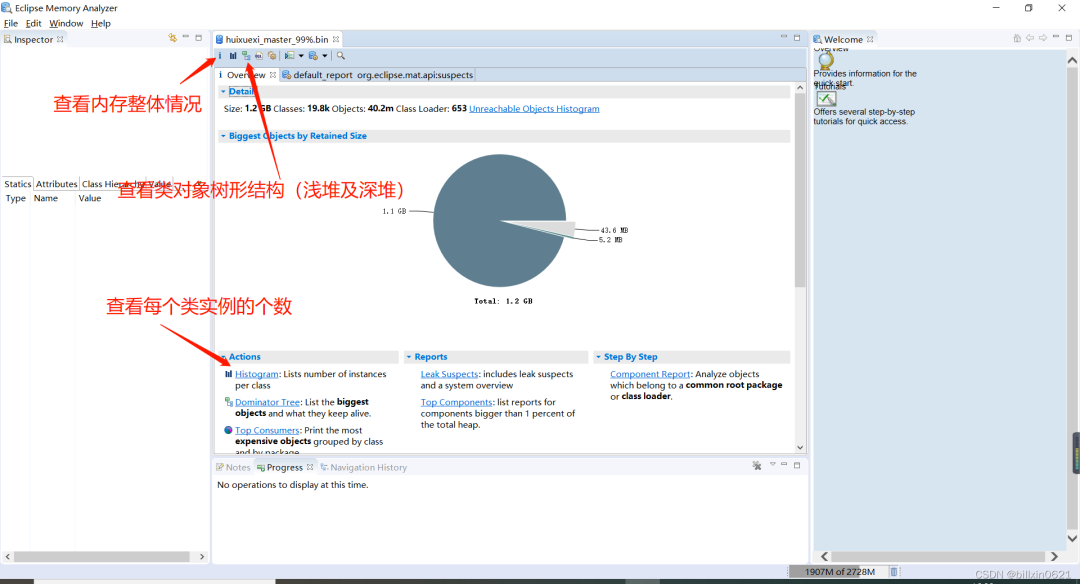This screenshot has width=1080, height=584.
Task: Run garbage collector trash icon
Action: click(893, 572)
